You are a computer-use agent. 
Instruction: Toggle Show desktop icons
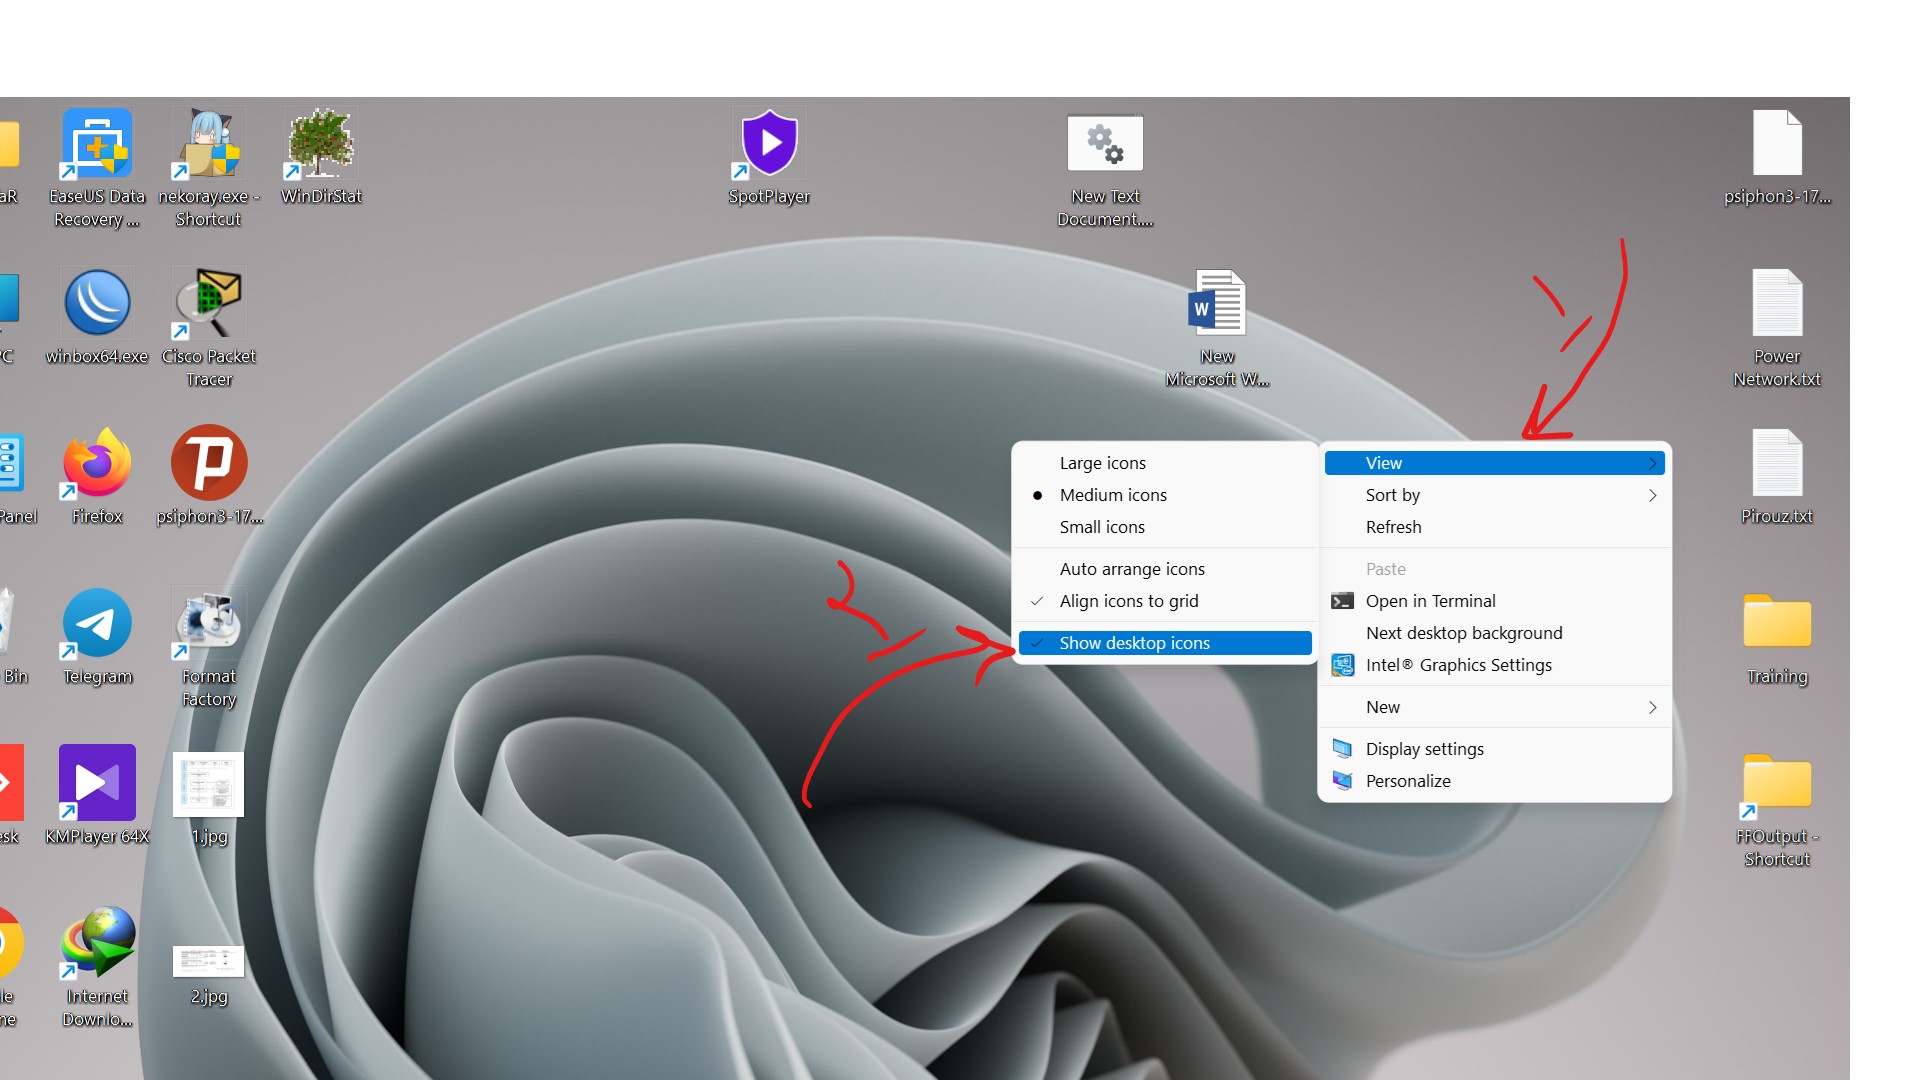pyautogui.click(x=1165, y=643)
